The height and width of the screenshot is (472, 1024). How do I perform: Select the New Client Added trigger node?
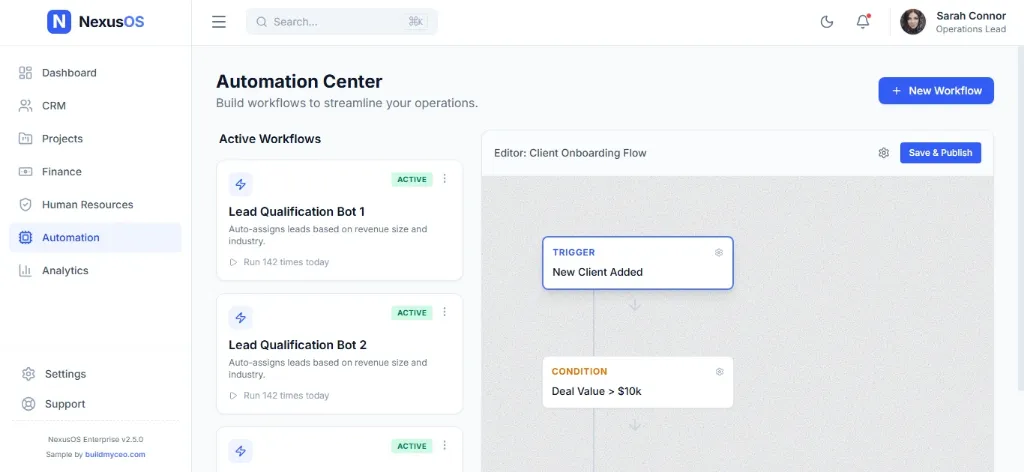637,263
